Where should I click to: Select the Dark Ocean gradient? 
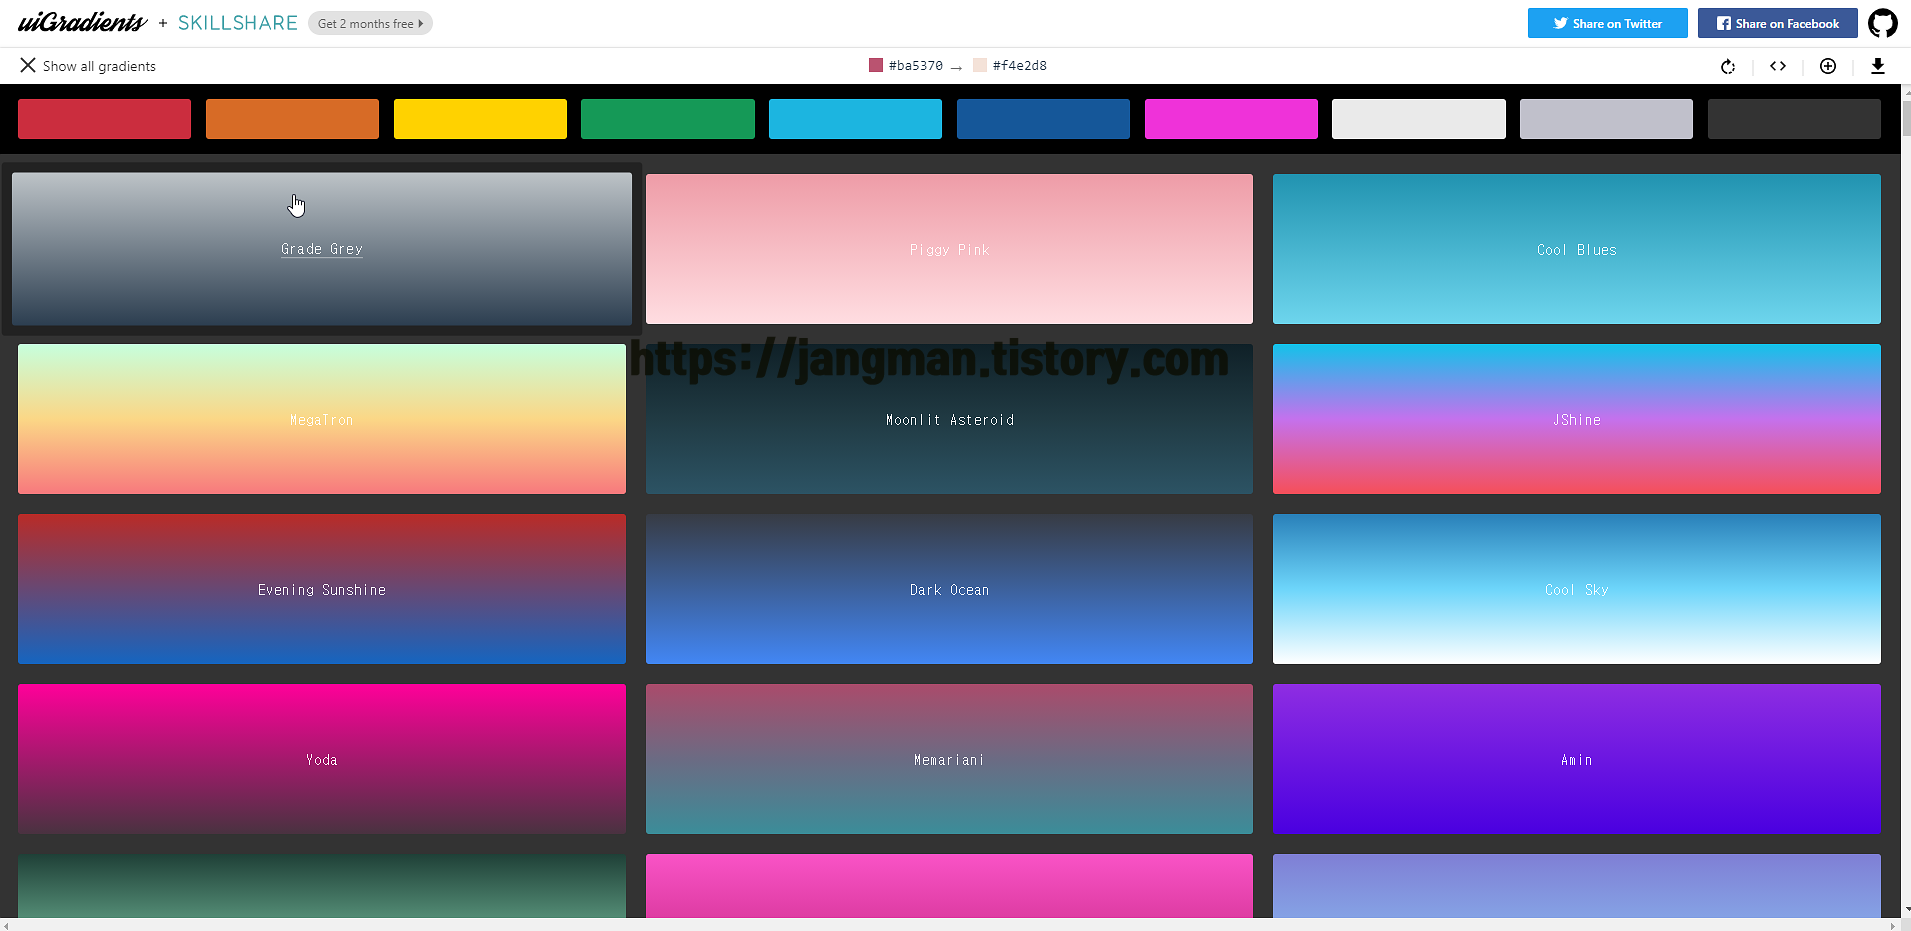[949, 589]
